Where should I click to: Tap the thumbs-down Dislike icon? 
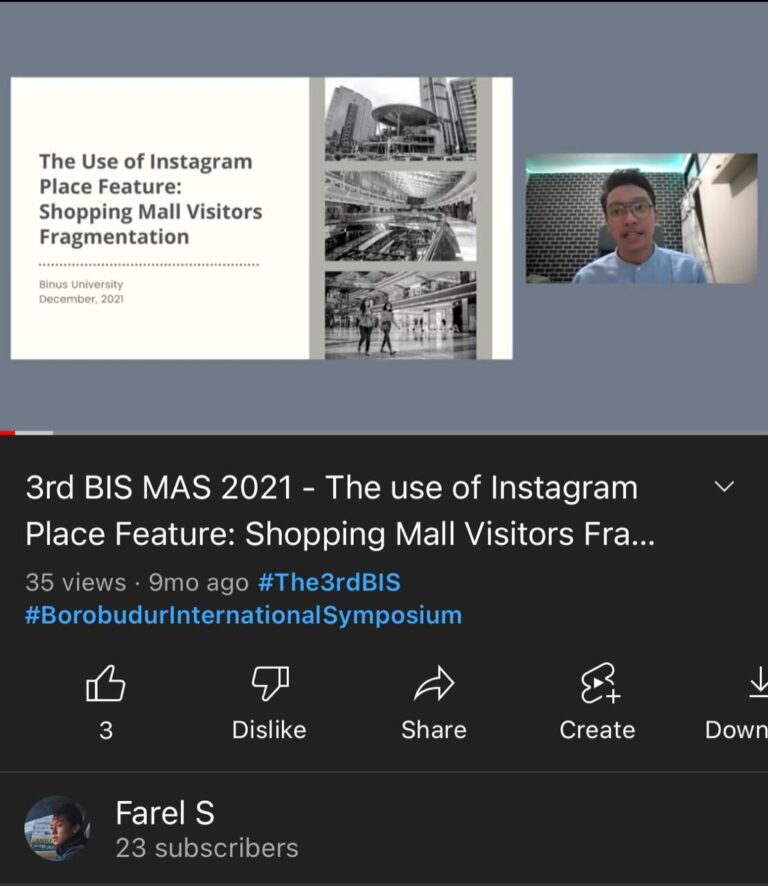(x=270, y=683)
